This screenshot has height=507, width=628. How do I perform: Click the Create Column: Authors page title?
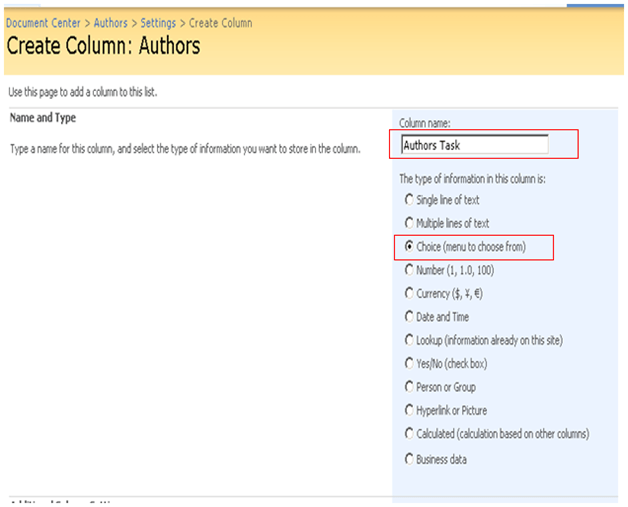pyautogui.click(x=103, y=46)
